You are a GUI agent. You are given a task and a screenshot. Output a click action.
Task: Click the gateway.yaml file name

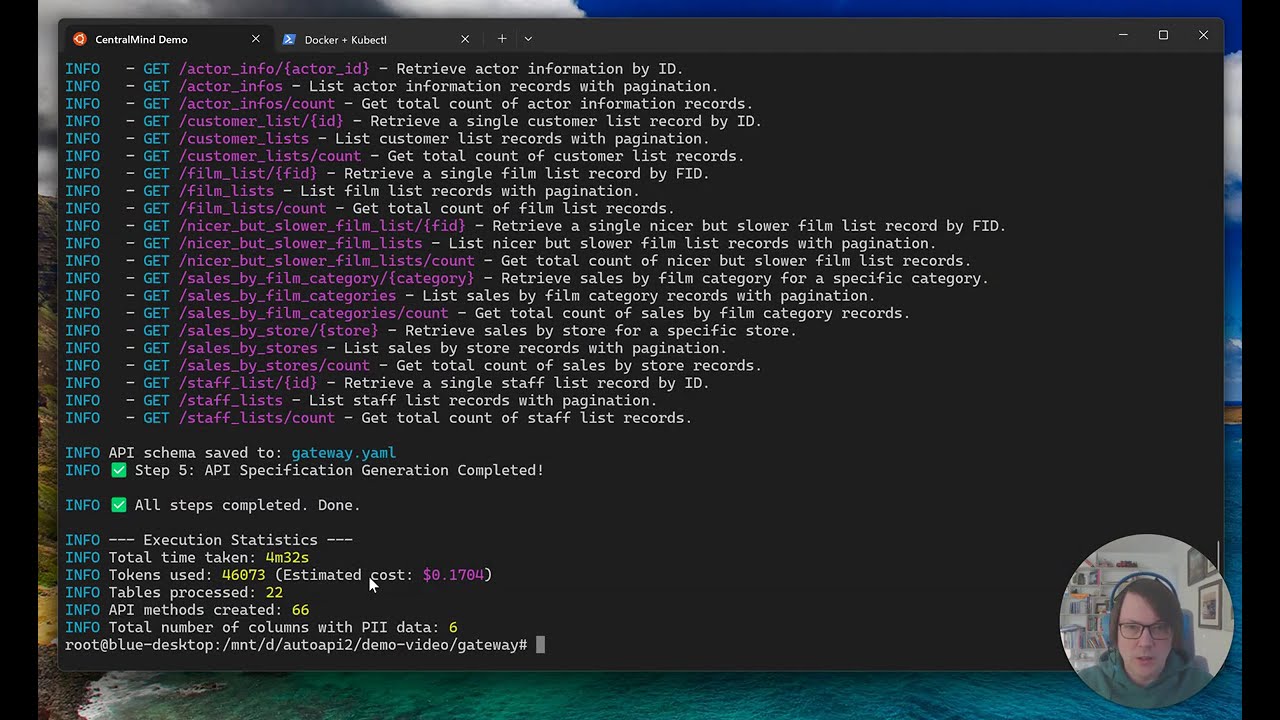tap(343, 453)
